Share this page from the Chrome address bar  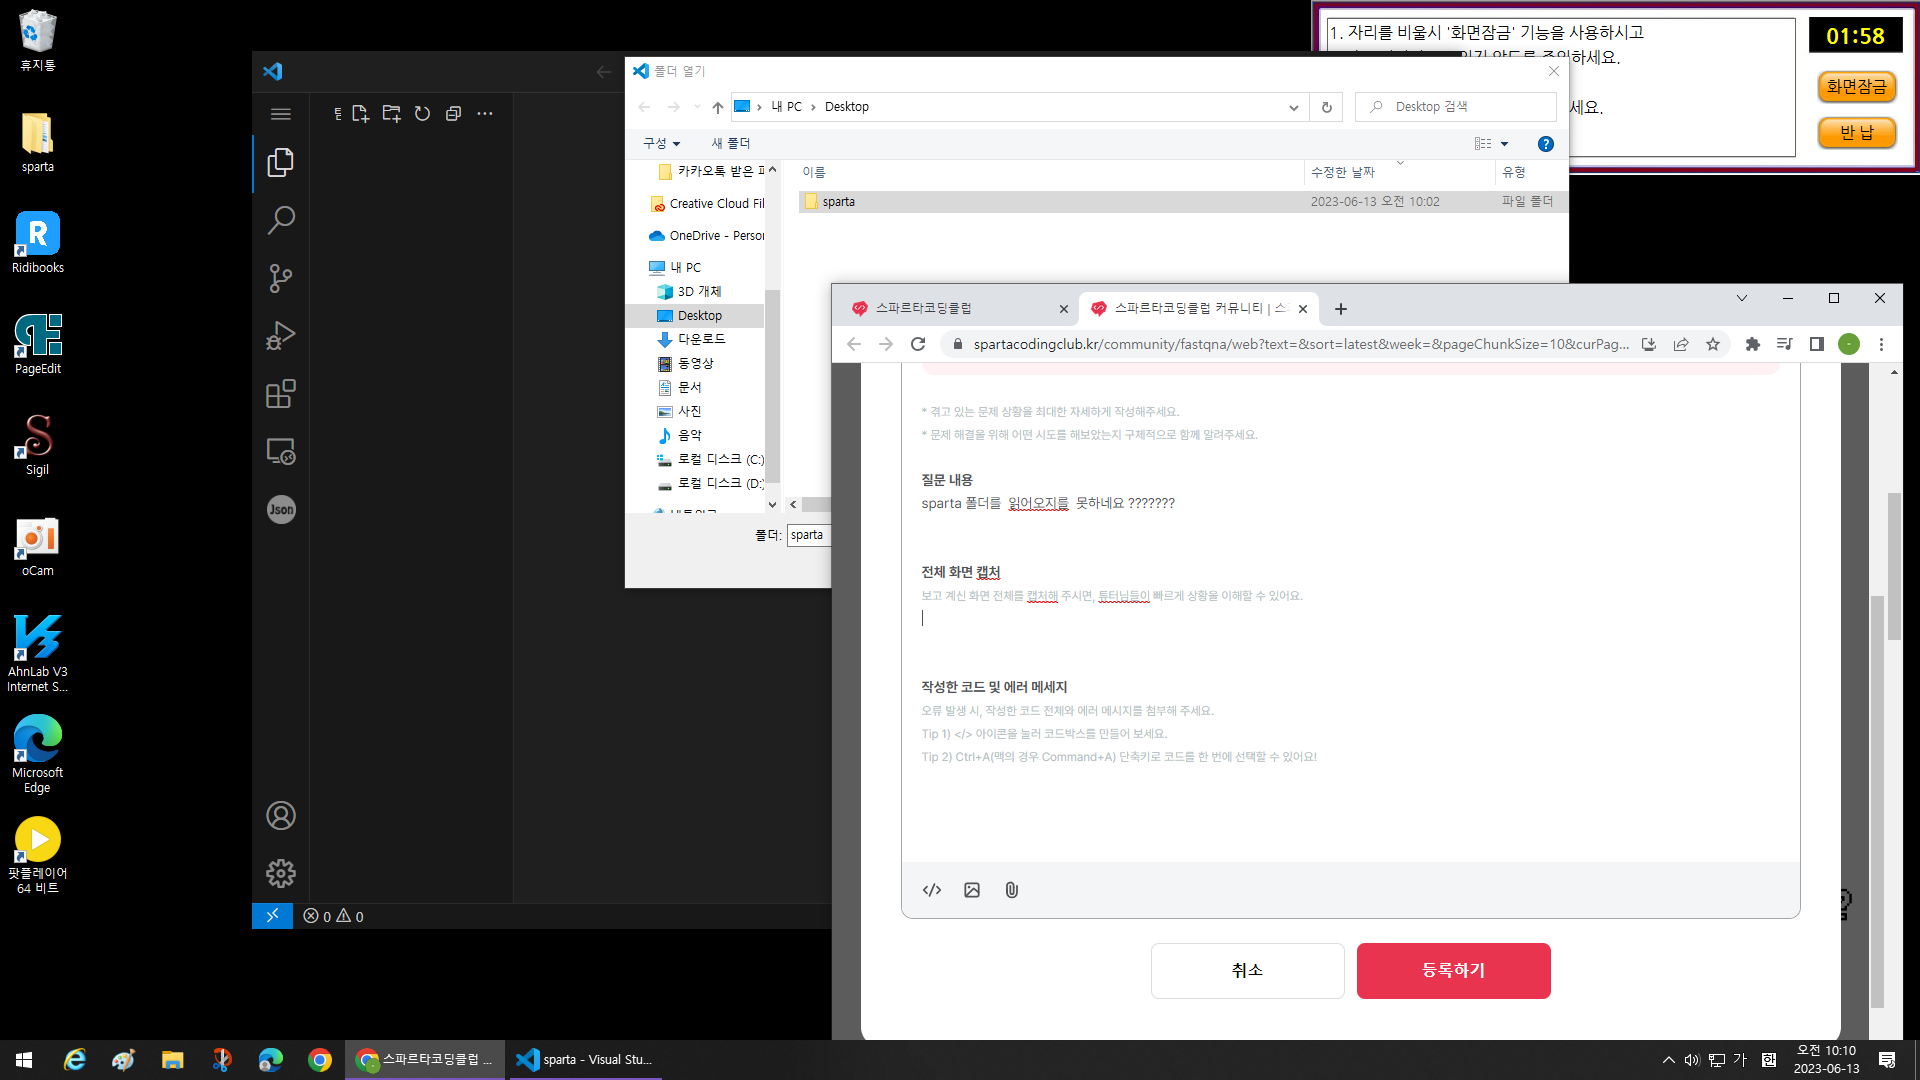(1681, 344)
